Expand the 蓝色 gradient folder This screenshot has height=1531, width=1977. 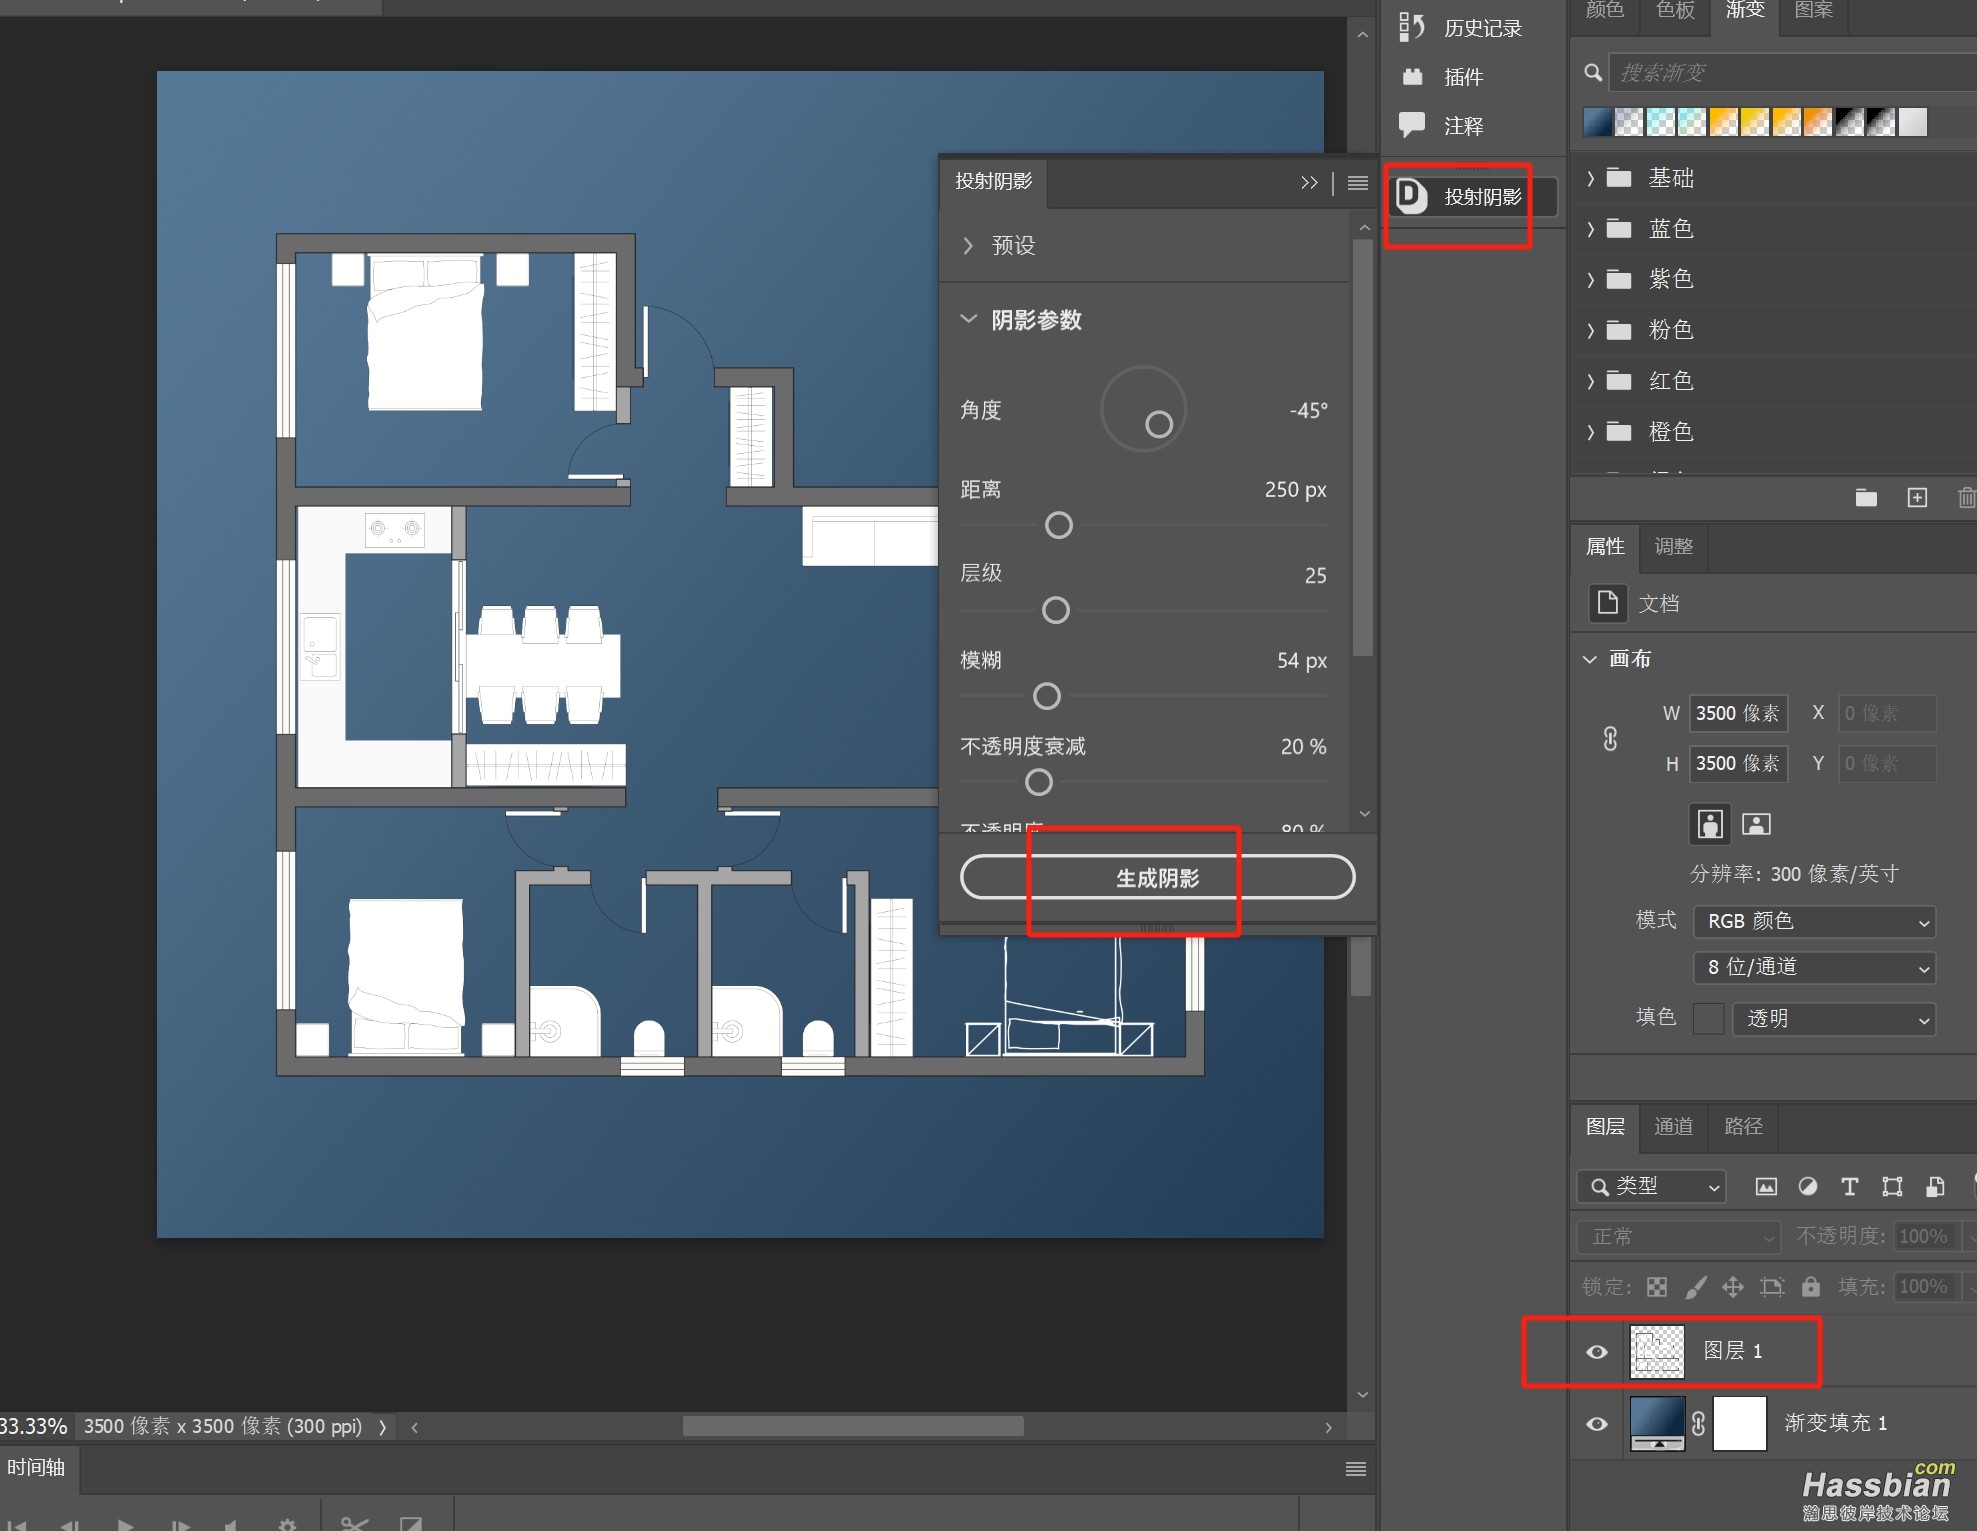click(x=1590, y=229)
